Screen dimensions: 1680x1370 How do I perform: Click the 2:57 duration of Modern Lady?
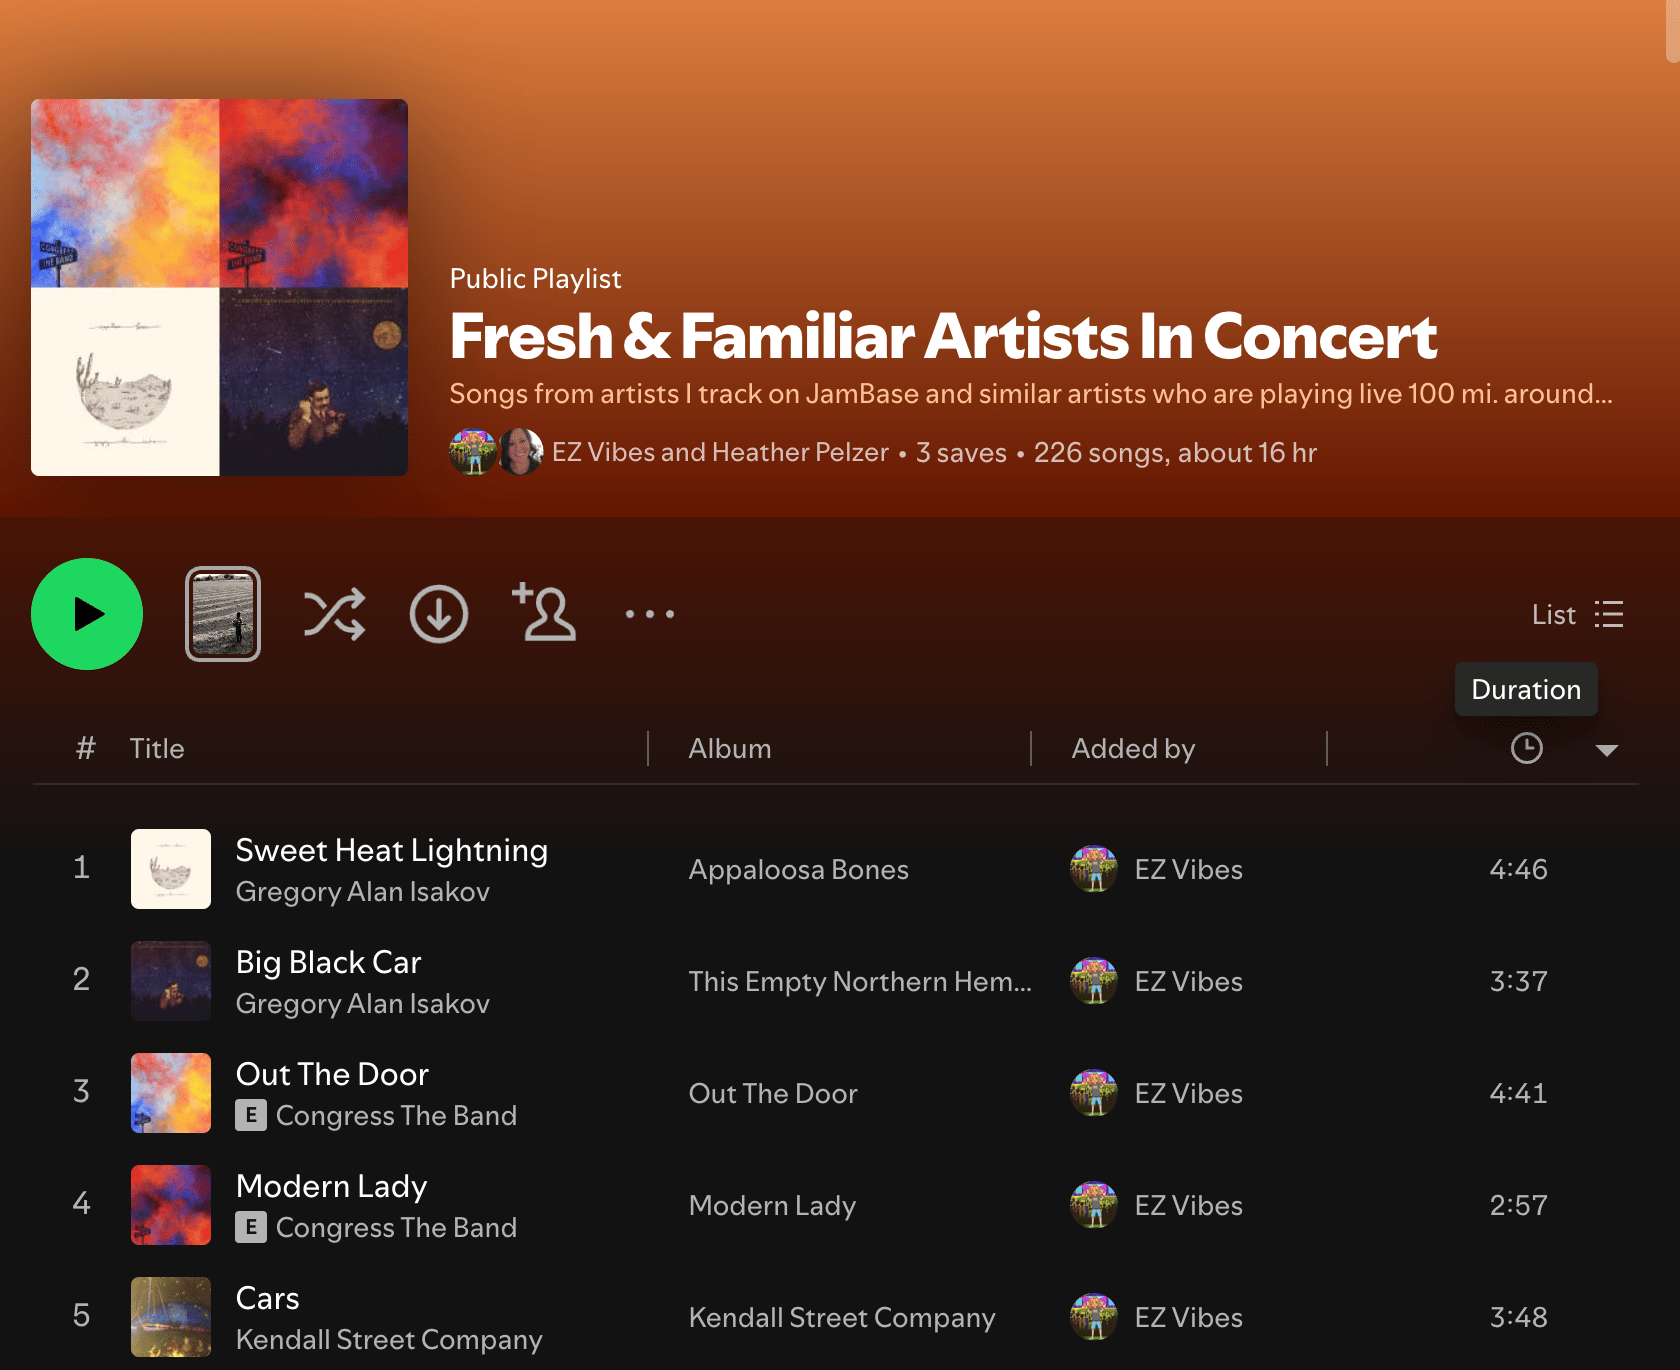tap(1518, 1206)
